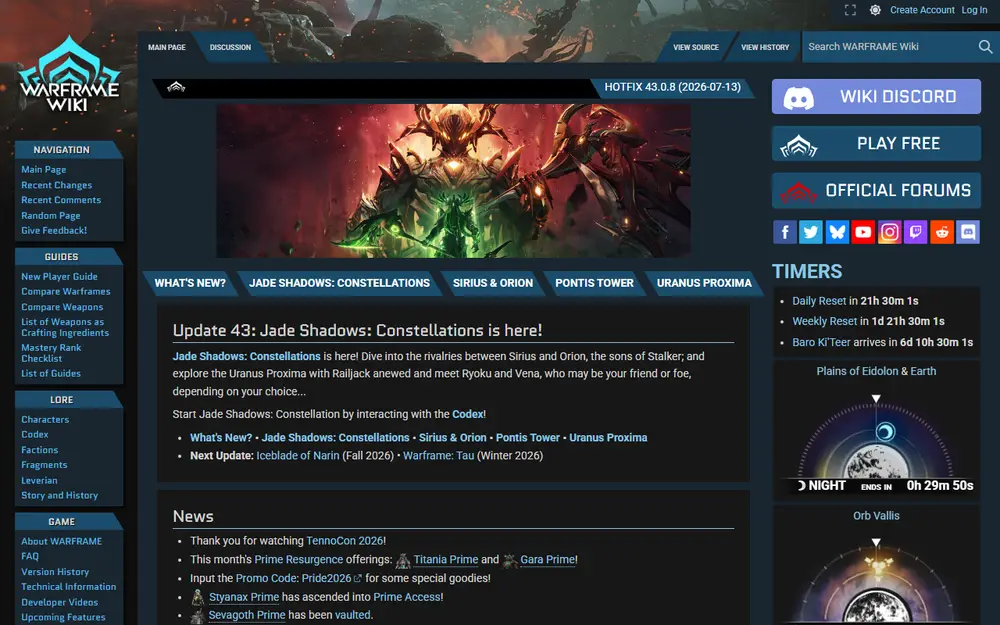The image size is (1000, 625).
Task: Open New Player Guide link
Action: 59,277
